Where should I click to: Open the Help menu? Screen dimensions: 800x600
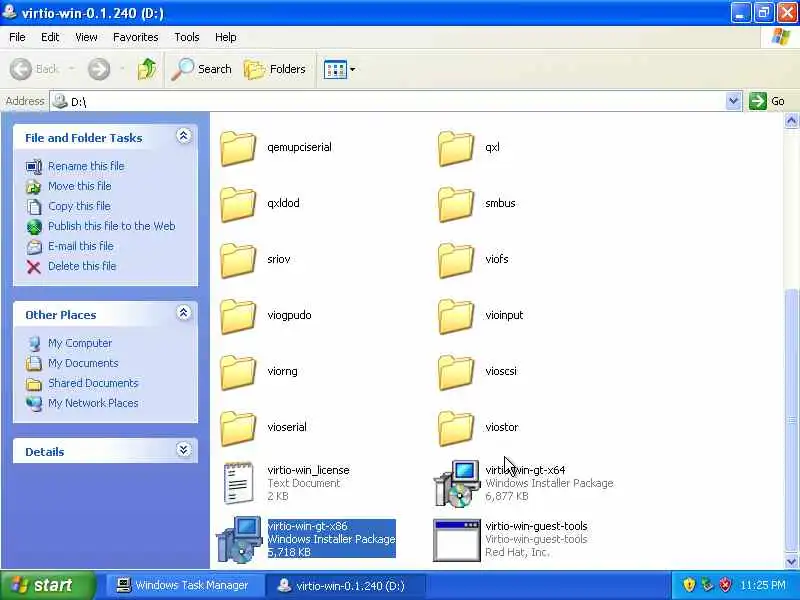(226, 37)
